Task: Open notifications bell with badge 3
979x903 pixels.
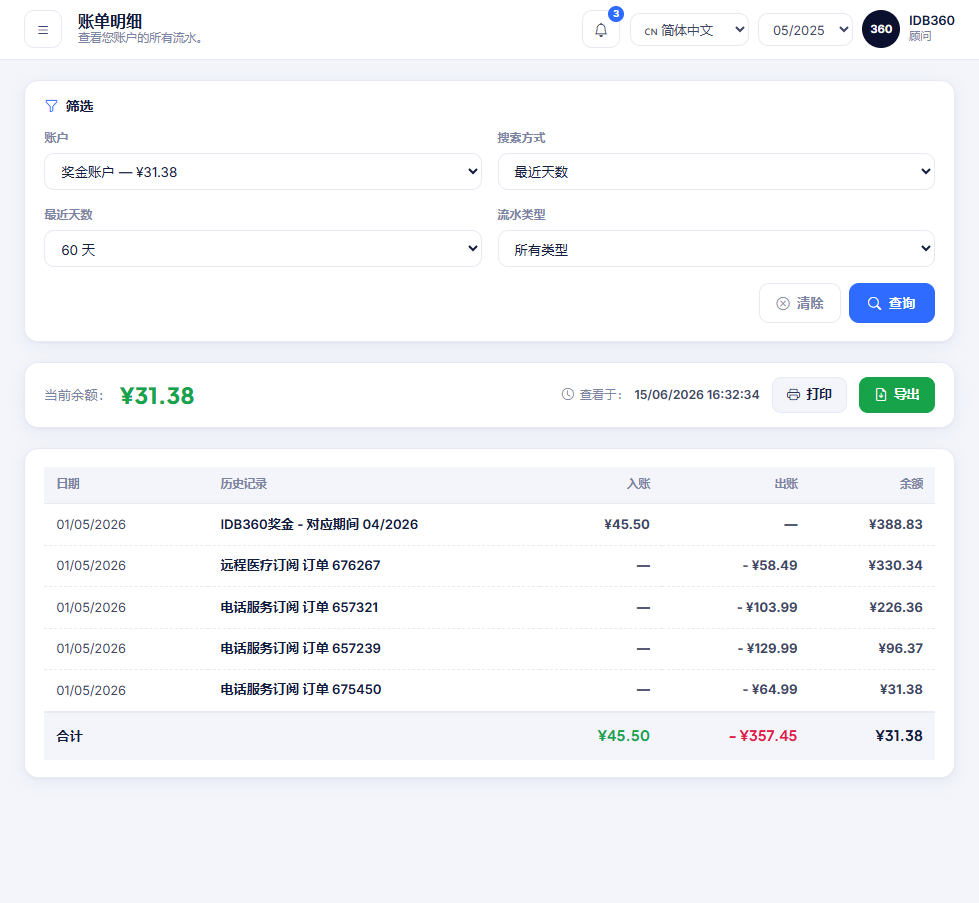Action: [601, 29]
